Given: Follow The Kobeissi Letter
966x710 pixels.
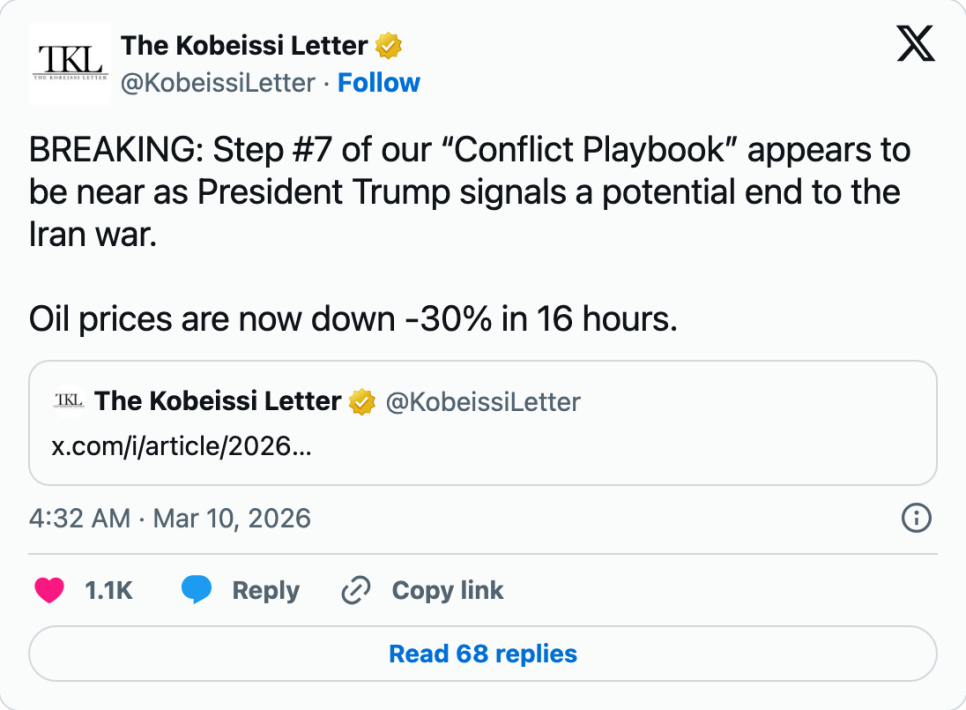Looking at the screenshot, I should [378, 83].
